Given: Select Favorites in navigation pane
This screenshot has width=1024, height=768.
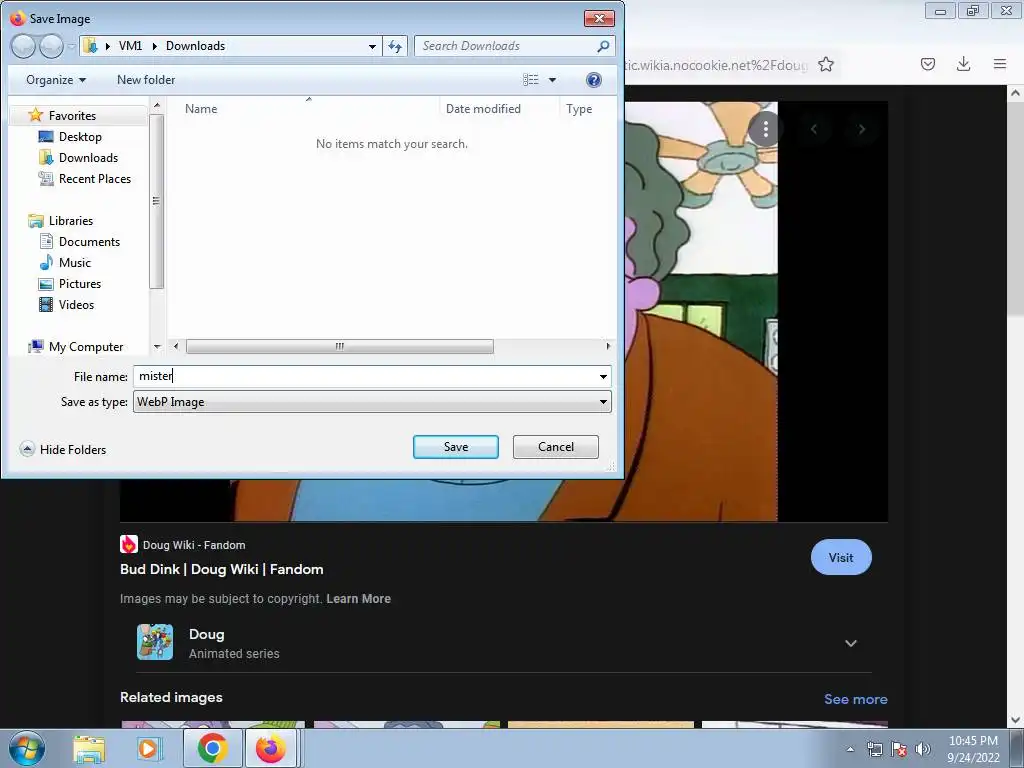Looking at the screenshot, I should [x=72, y=116].
